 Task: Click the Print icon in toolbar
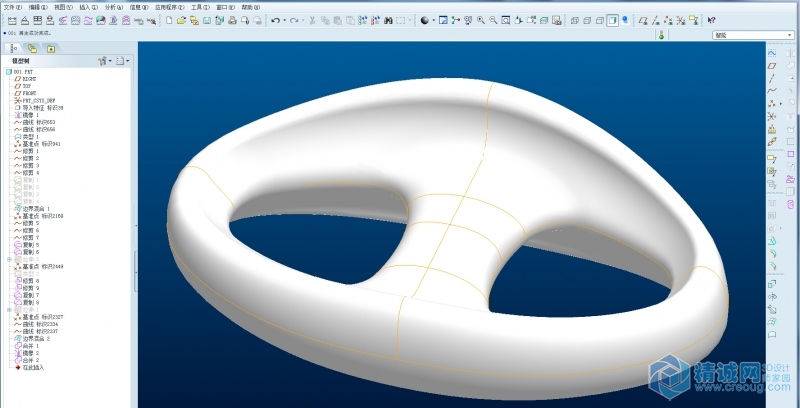coord(232,20)
